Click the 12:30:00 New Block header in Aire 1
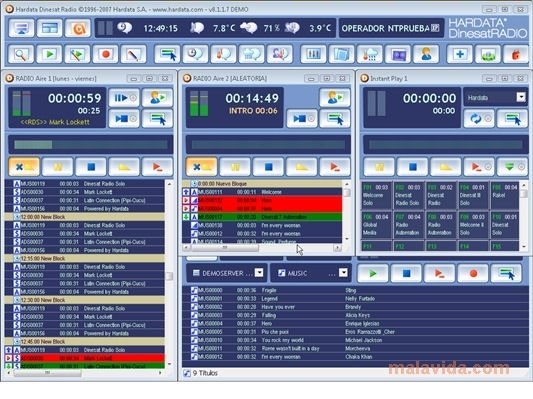 (85, 300)
